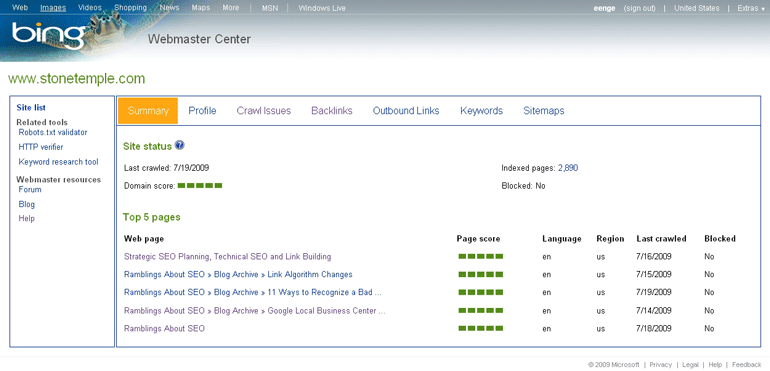Image resolution: width=770 pixels, height=371 pixels.
Task: Select United States region link
Action: pos(696,8)
